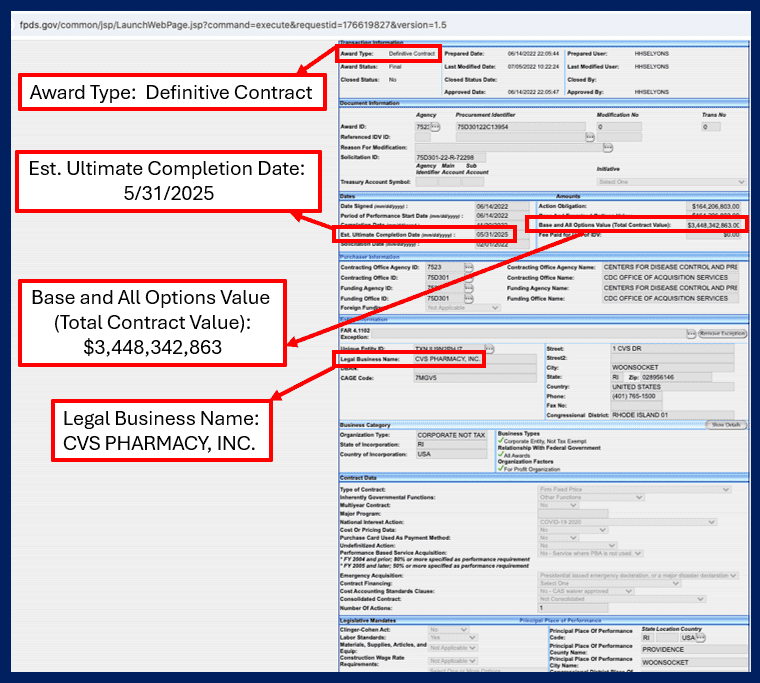Click the Fee Paid for IDV field

[713, 235]
